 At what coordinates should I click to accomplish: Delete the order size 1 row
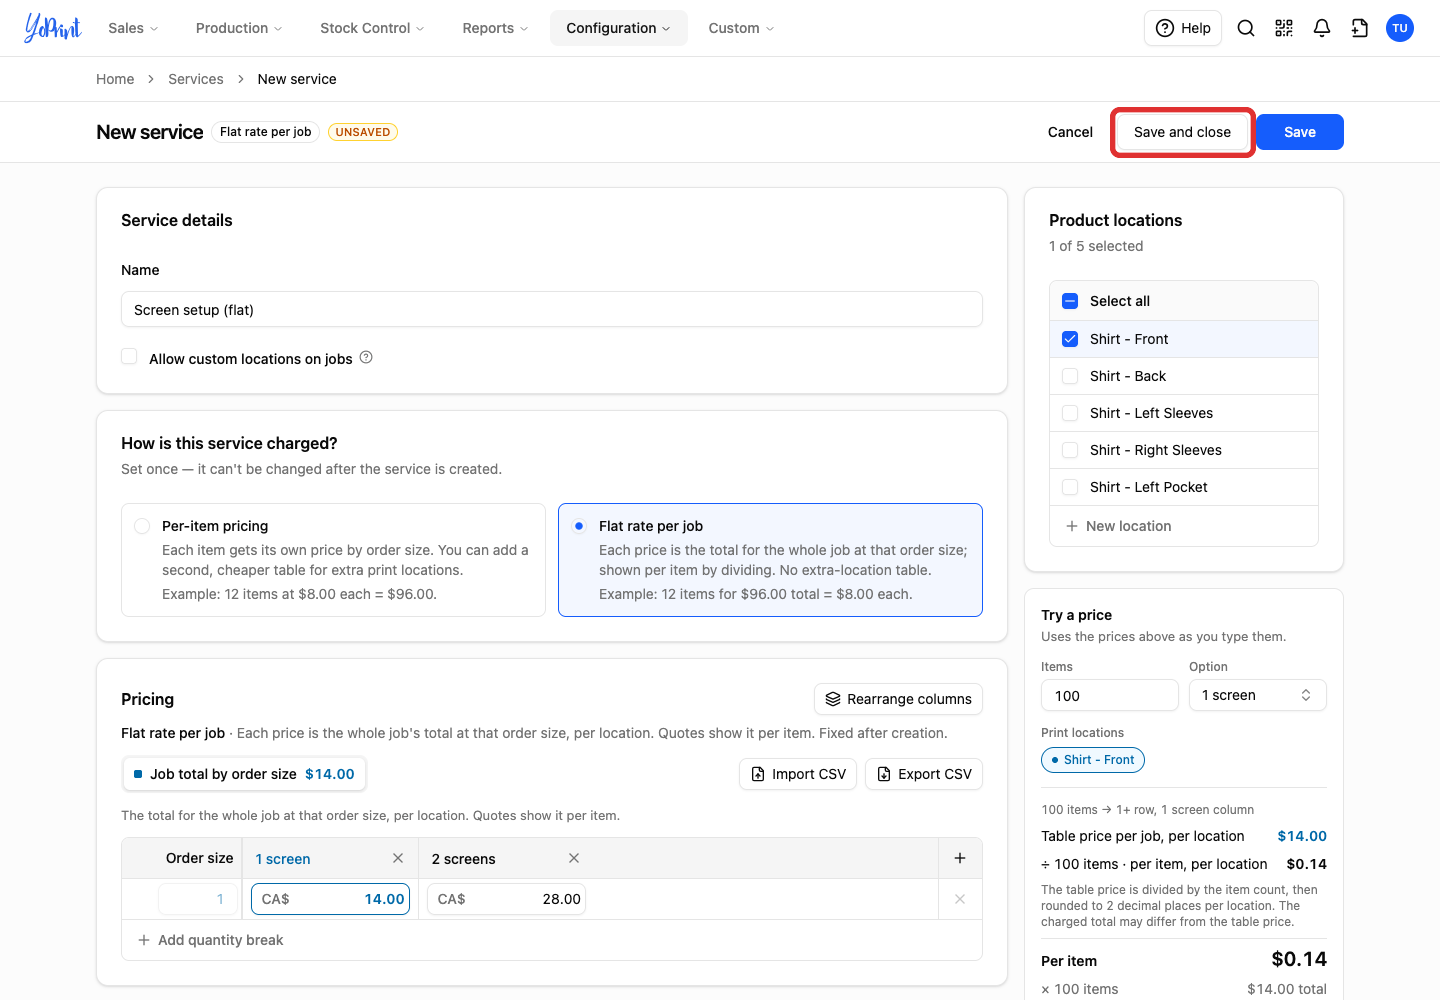[960, 899]
